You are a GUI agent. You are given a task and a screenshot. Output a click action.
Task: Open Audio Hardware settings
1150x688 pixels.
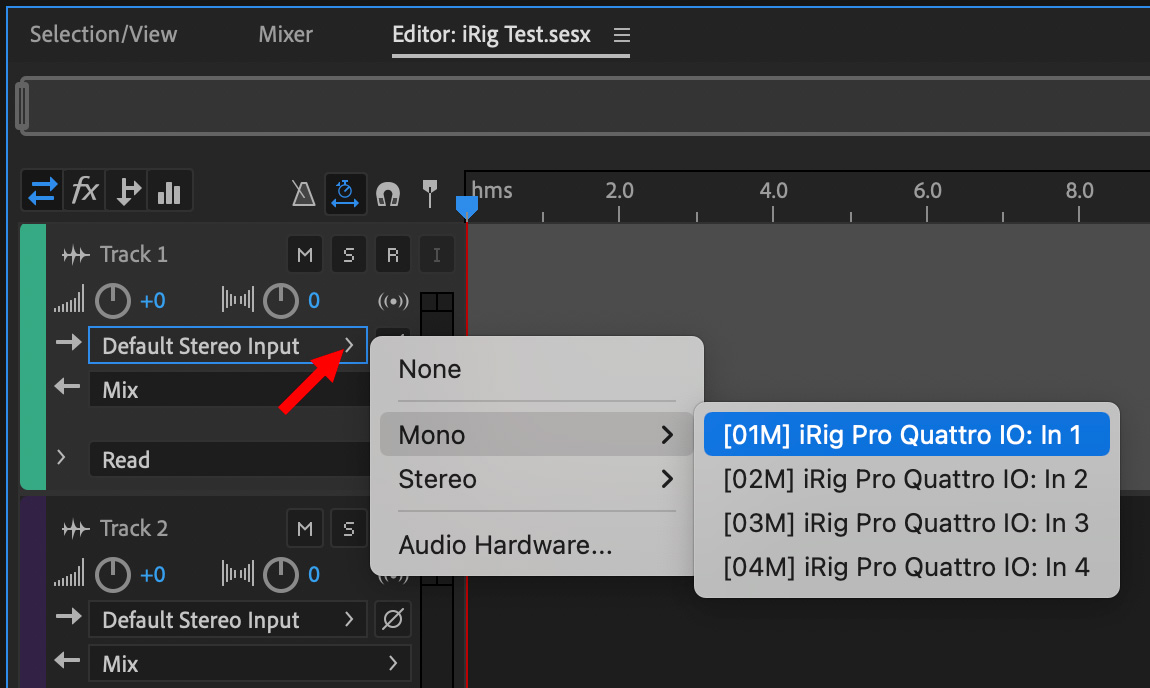tap(505, 545)
